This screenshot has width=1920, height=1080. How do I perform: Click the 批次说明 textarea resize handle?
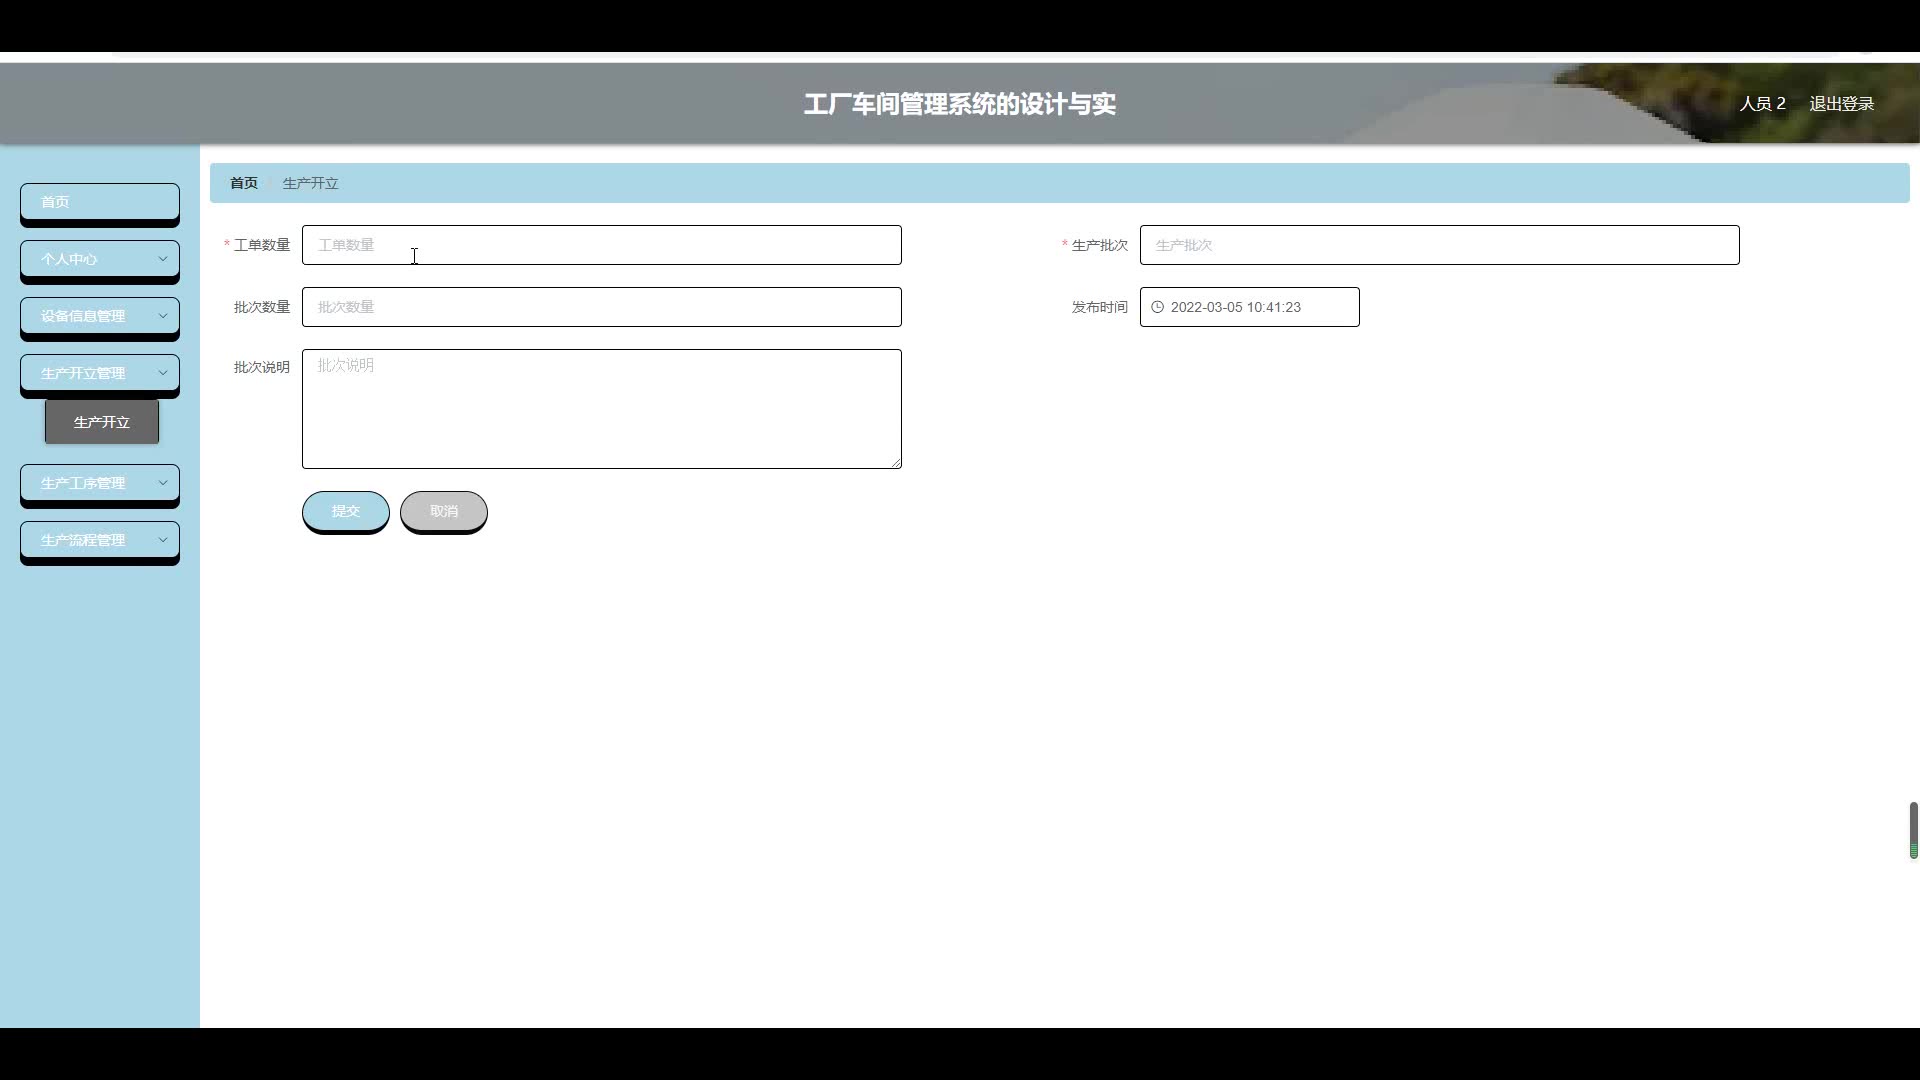click(x=897, y=463)
